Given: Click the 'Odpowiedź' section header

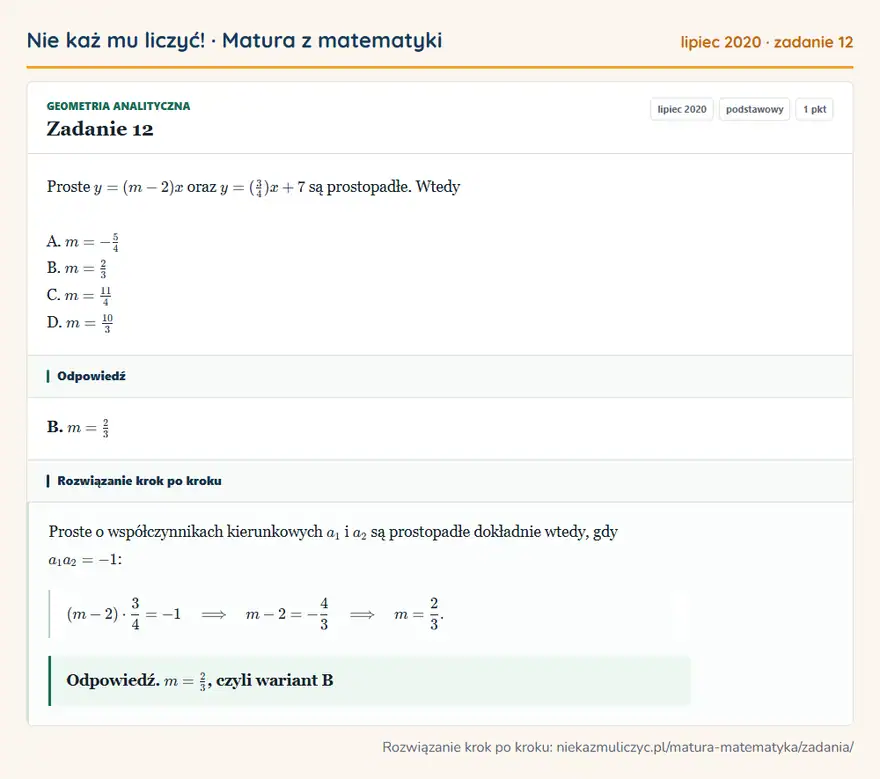Looking at the screenshot, I should coord(440,376).
